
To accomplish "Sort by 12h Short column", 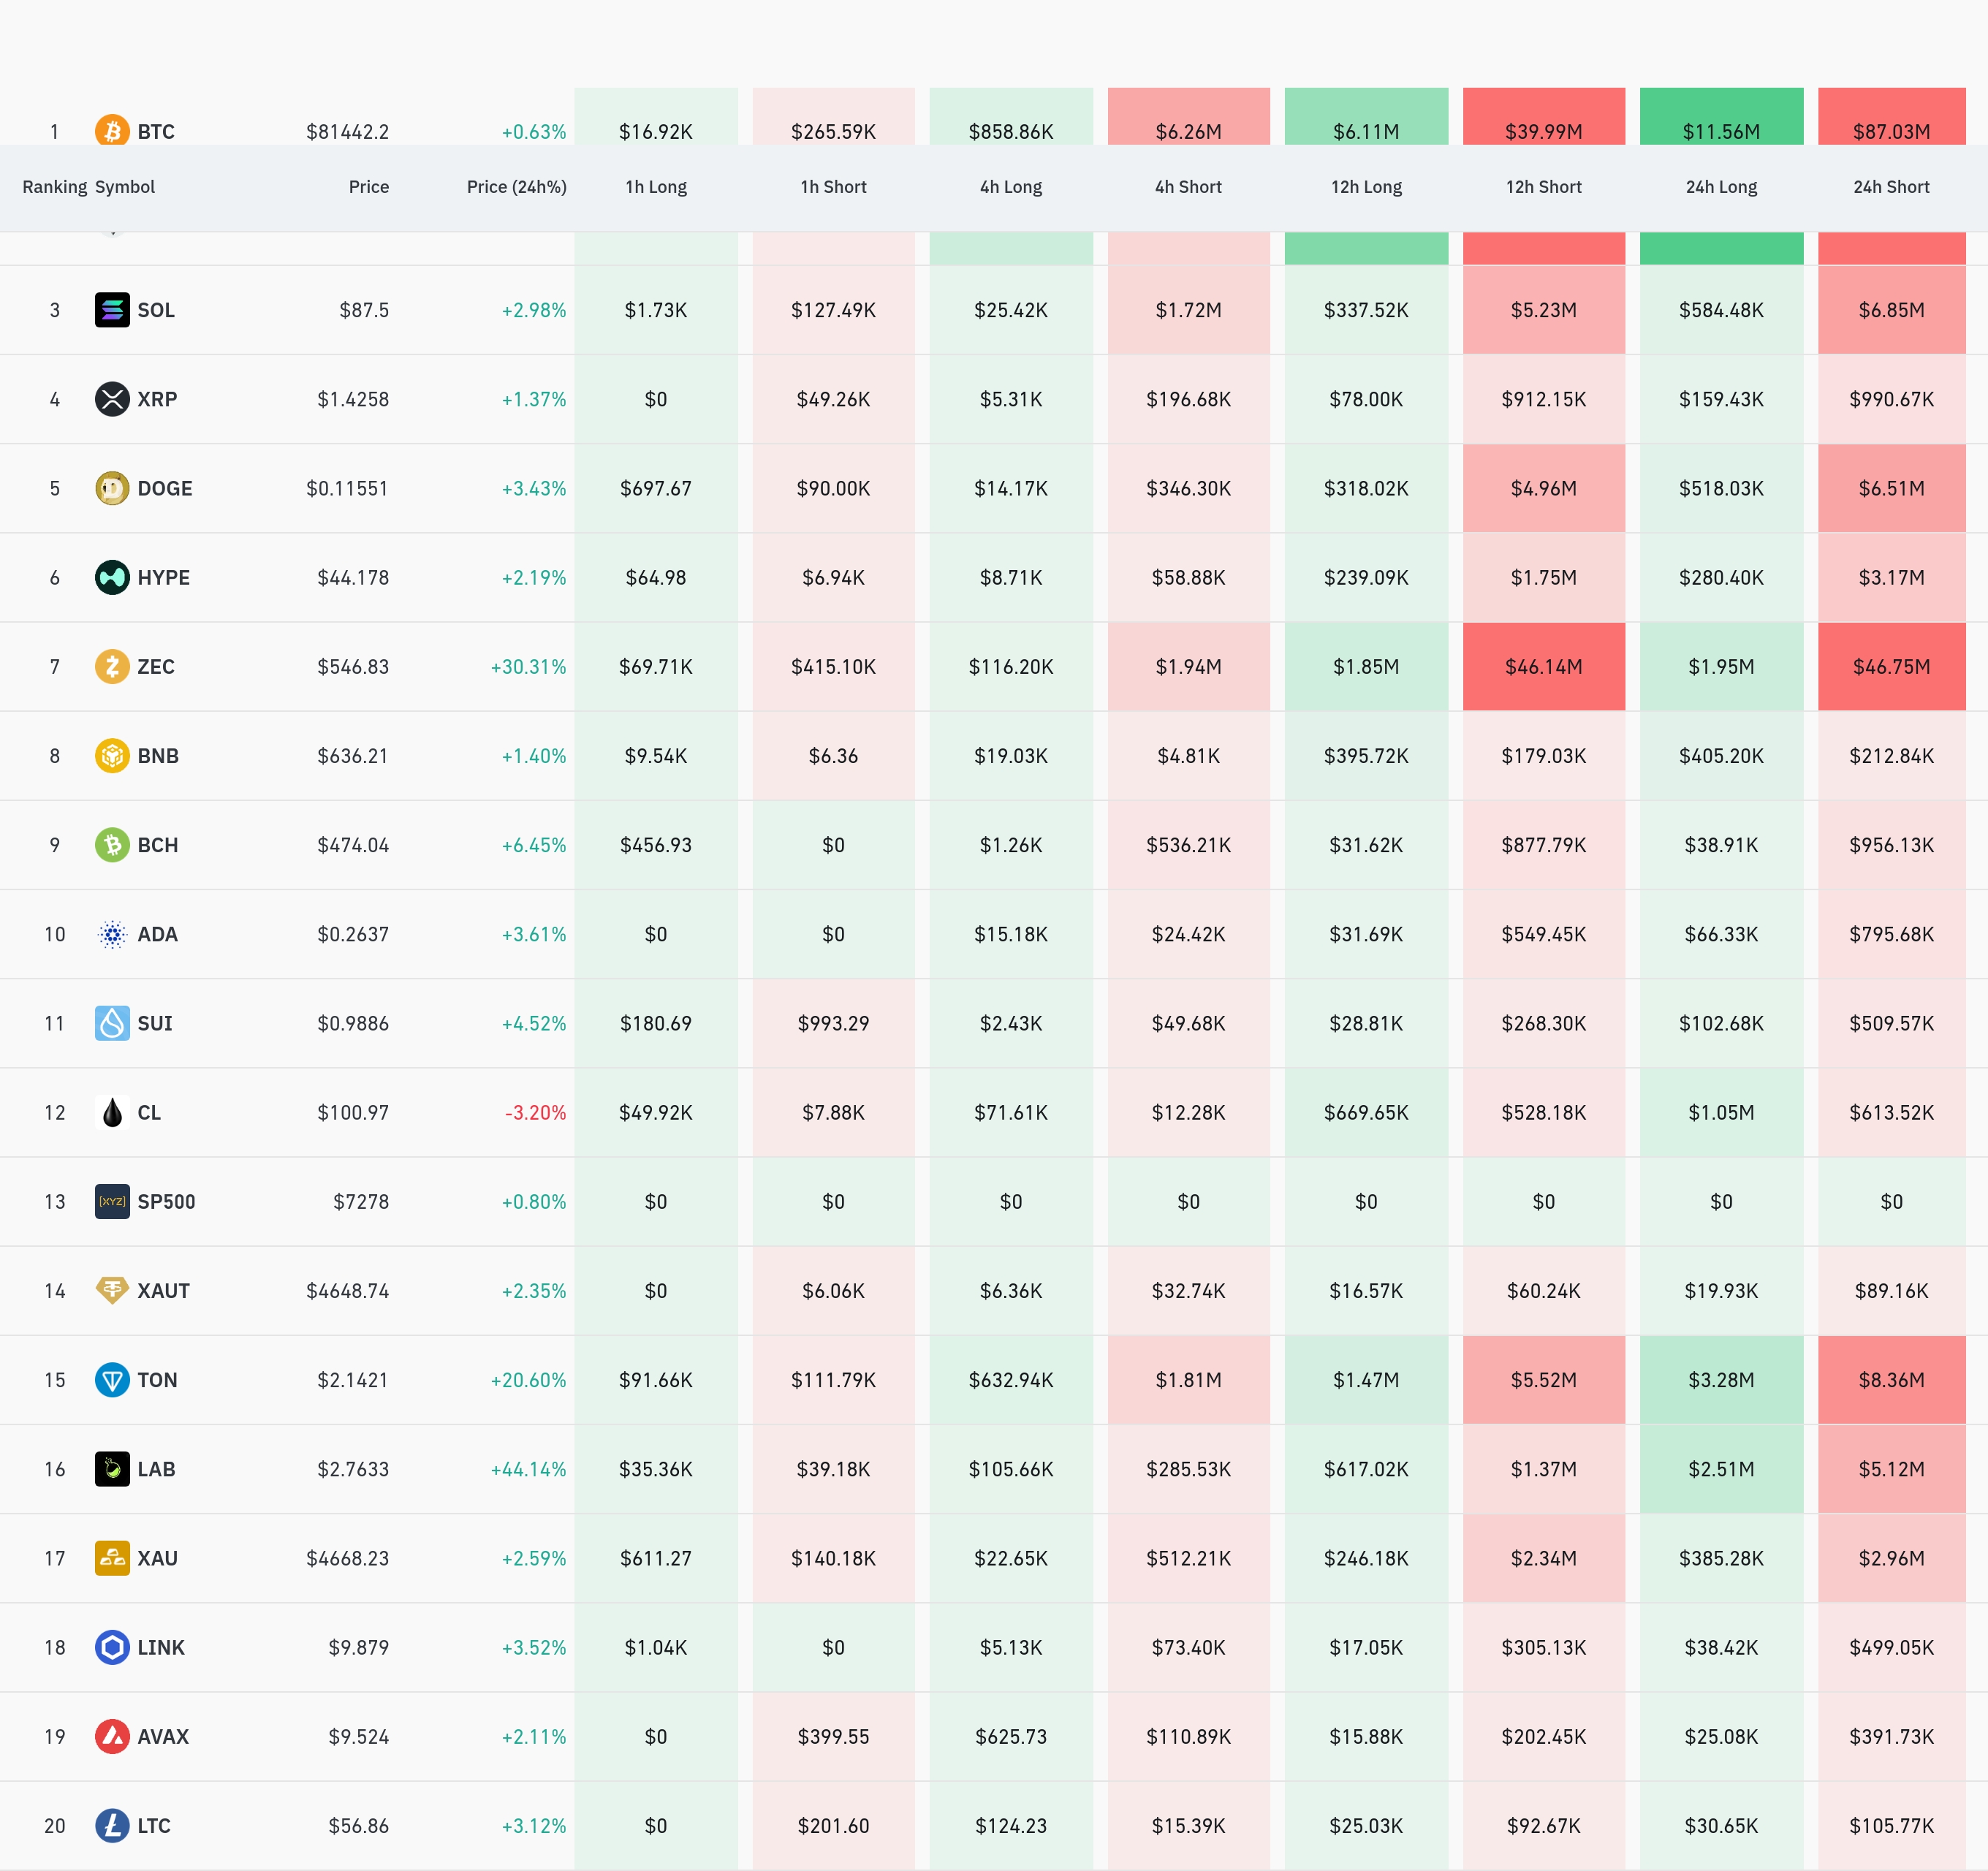I will (1544, 187).
